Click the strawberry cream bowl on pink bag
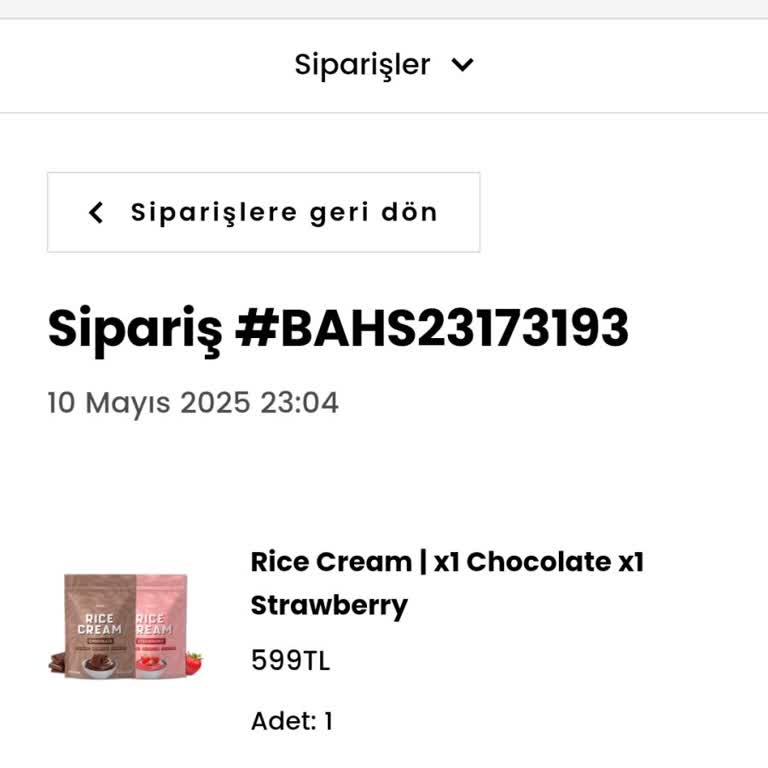This screenshot has width=768, height=768. click(x=151, y=666)
